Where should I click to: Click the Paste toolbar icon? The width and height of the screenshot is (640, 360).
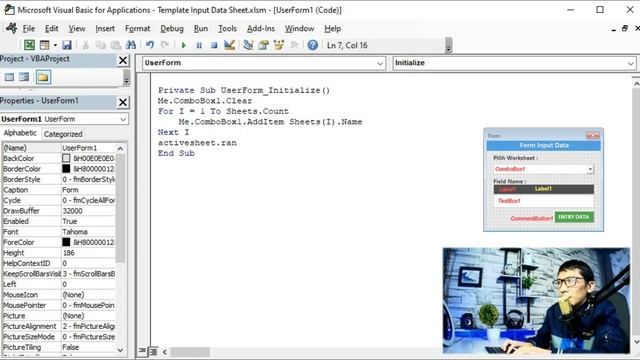pyautogui.click(x=116, y=45)
